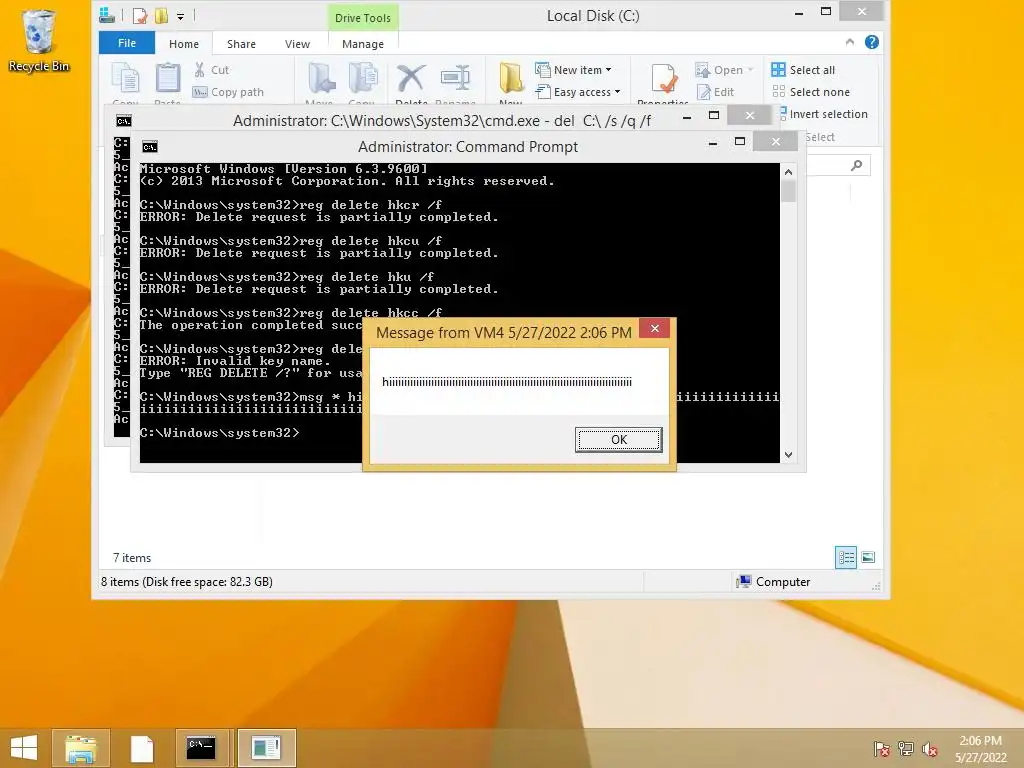Click Invert selection in ribbon
Screen dimensions: 1024x768
point(824,114)
